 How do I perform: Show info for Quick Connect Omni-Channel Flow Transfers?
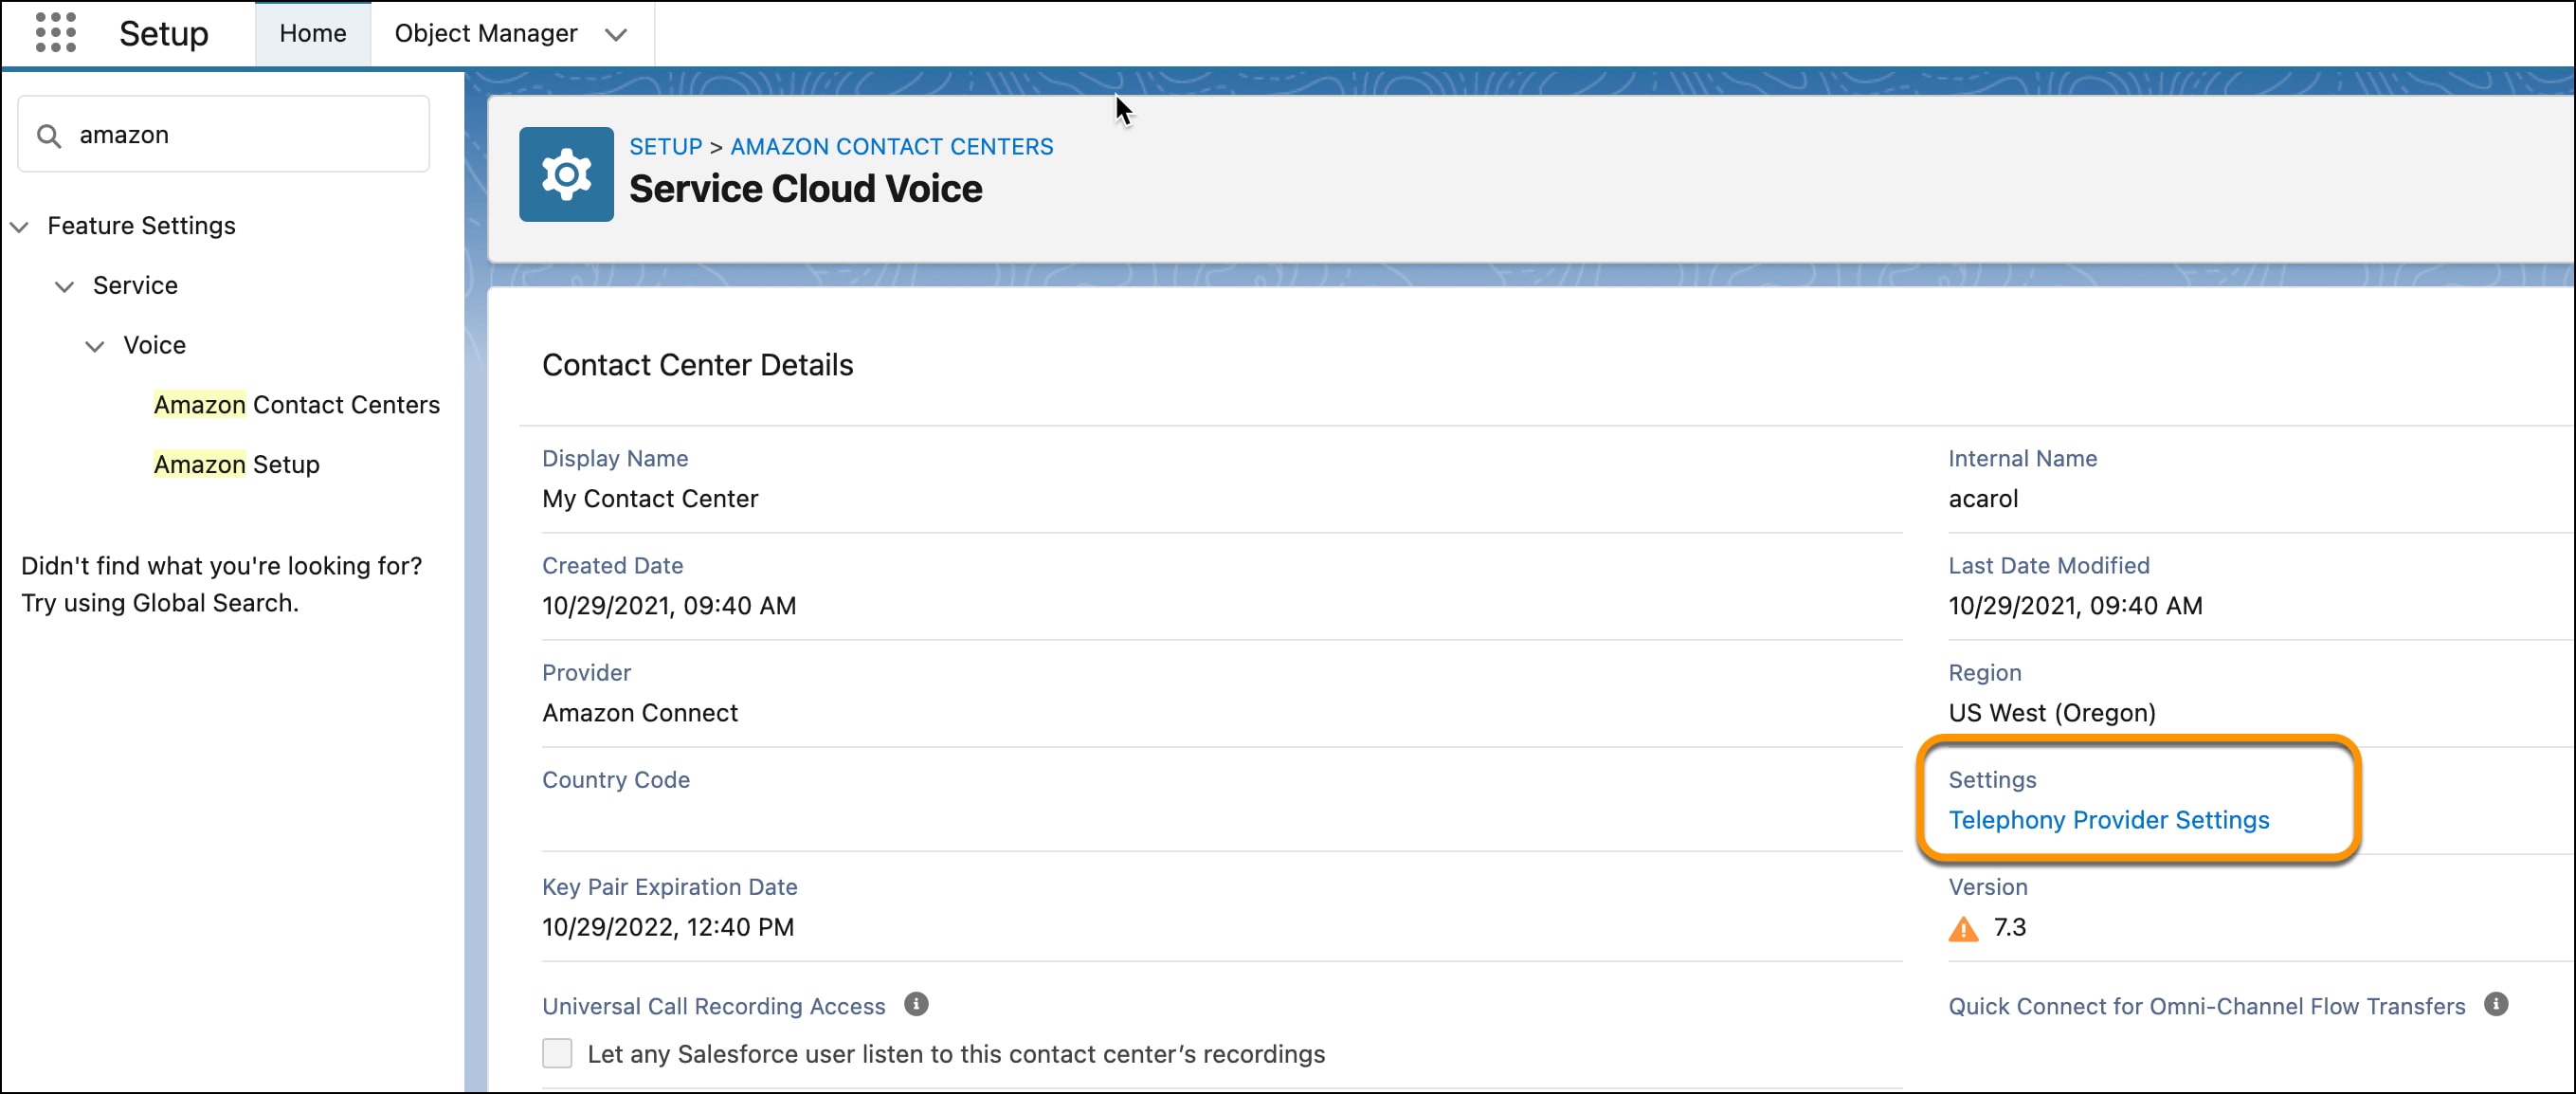tap(2496, 1004)
